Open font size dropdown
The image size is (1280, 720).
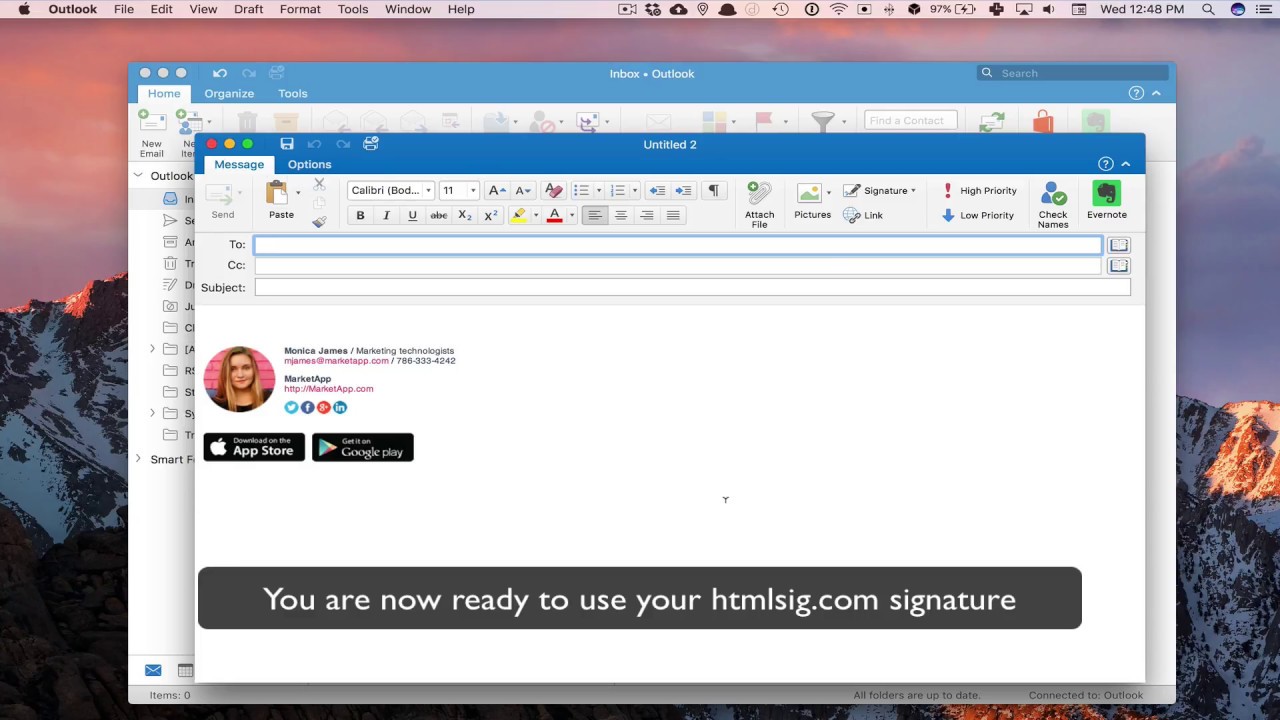click(x=473, y=190)
